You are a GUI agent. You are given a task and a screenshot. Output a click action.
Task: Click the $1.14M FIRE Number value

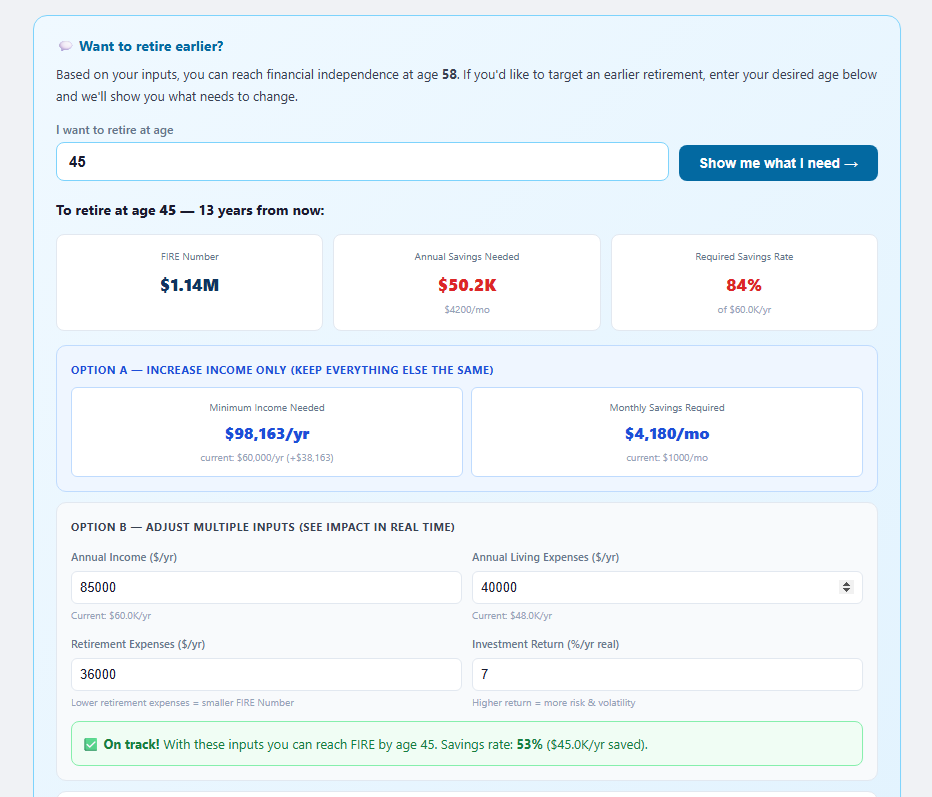pos(190,285)
